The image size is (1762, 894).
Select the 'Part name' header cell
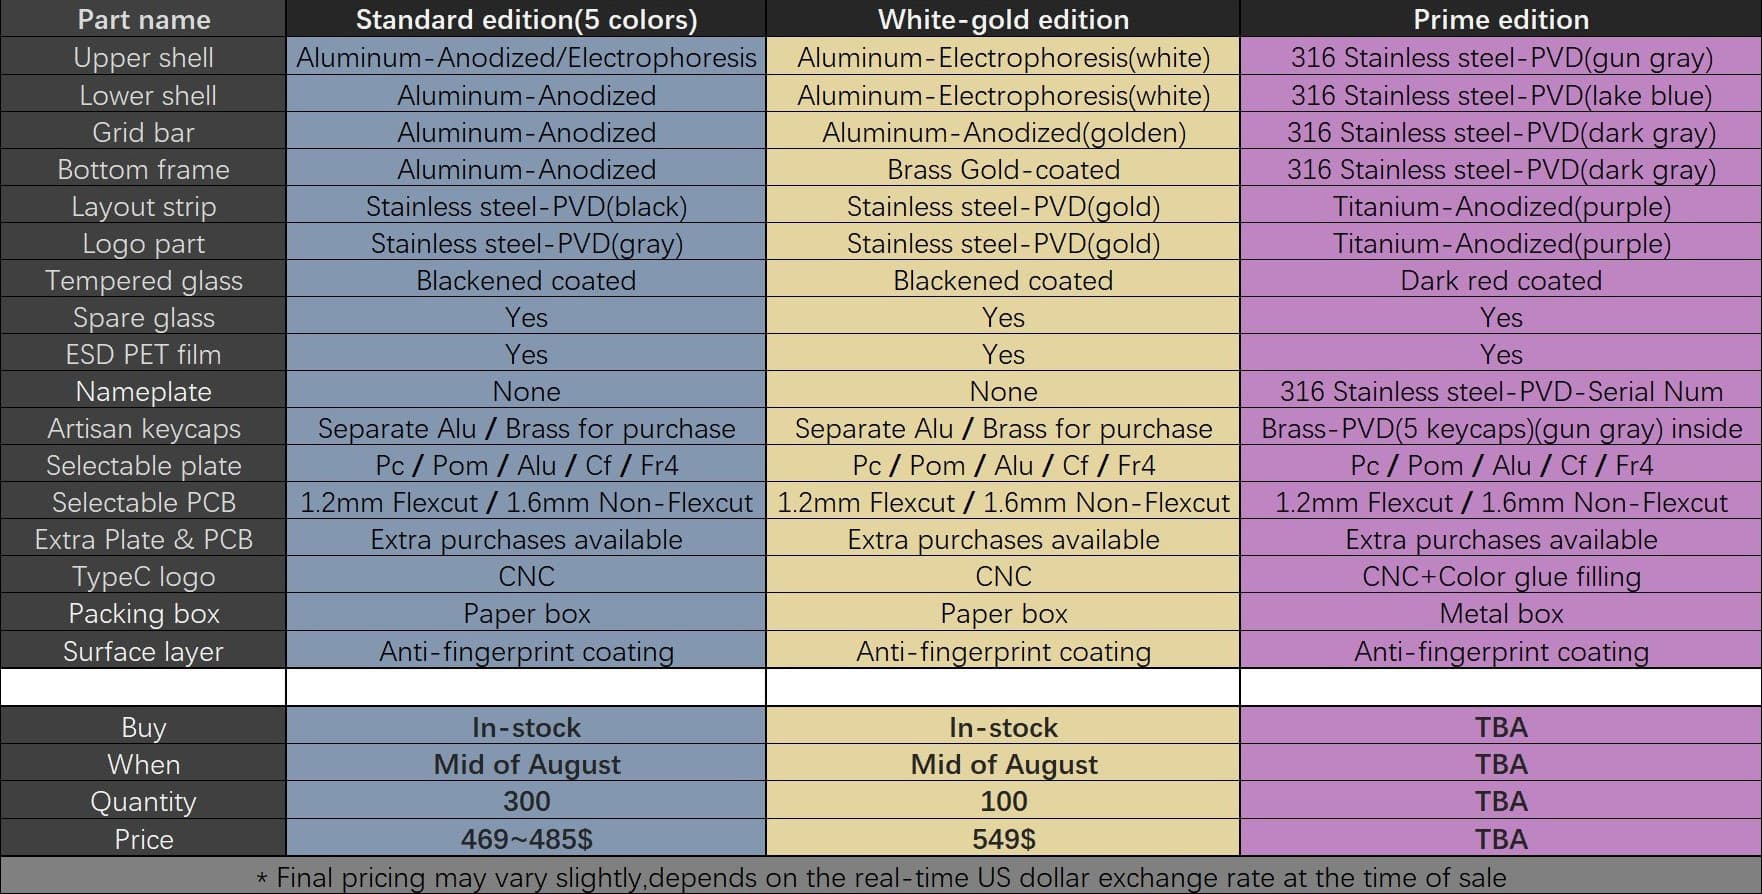(x=143, y=19)
